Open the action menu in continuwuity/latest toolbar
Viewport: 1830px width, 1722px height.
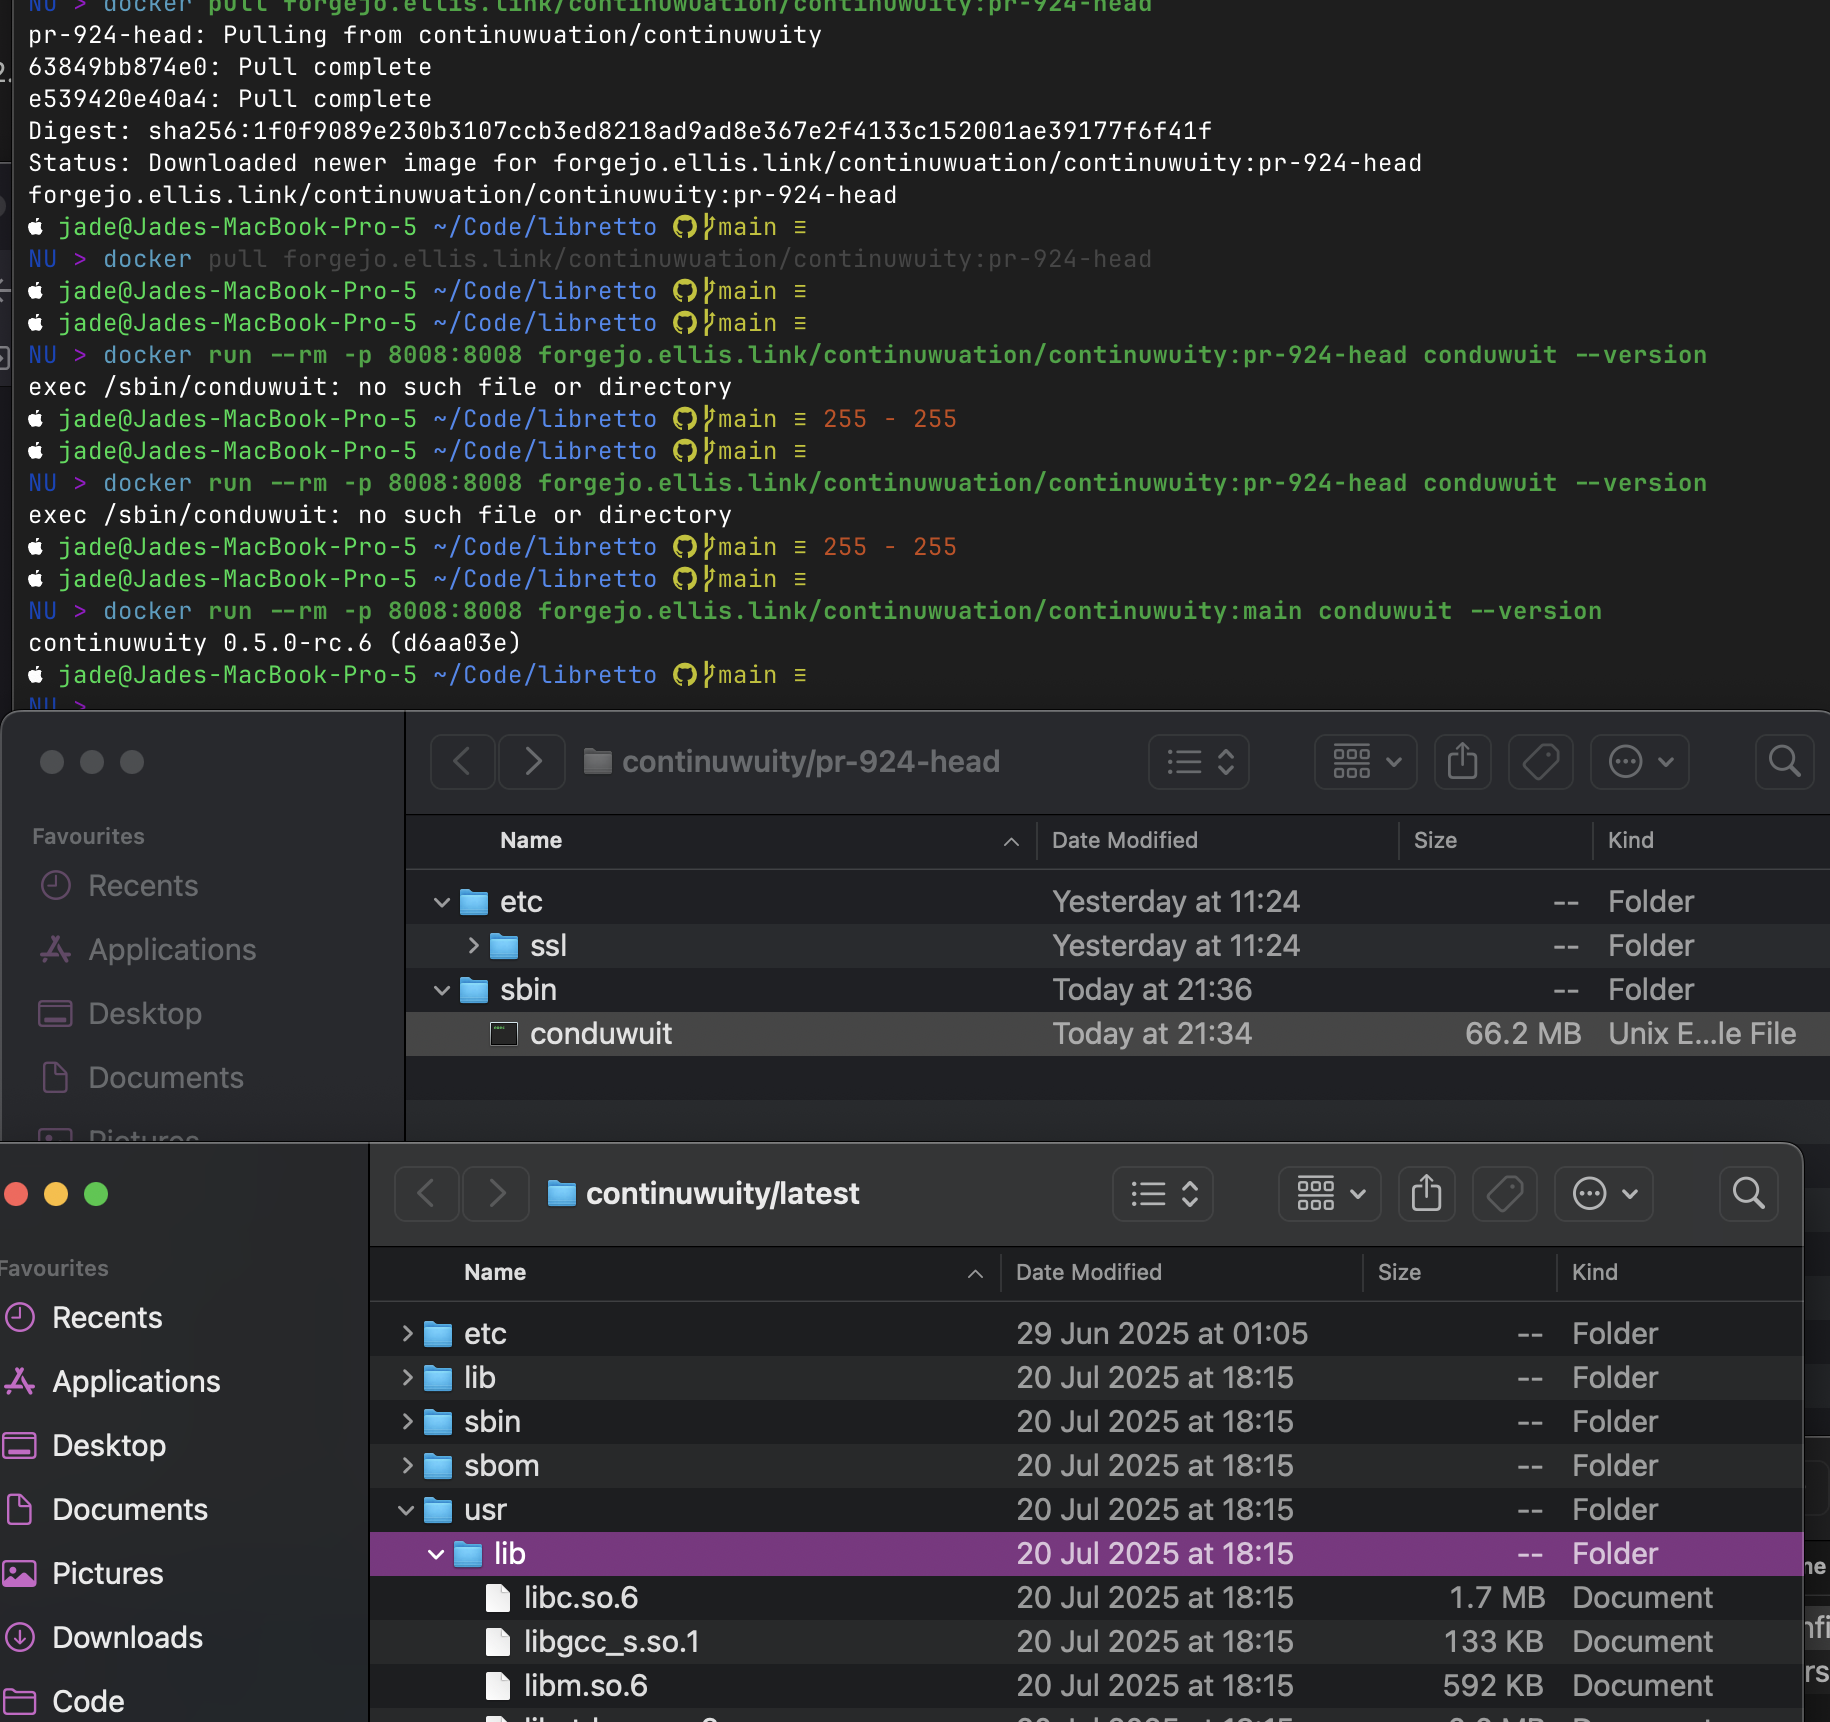tap(1604, 1193)
